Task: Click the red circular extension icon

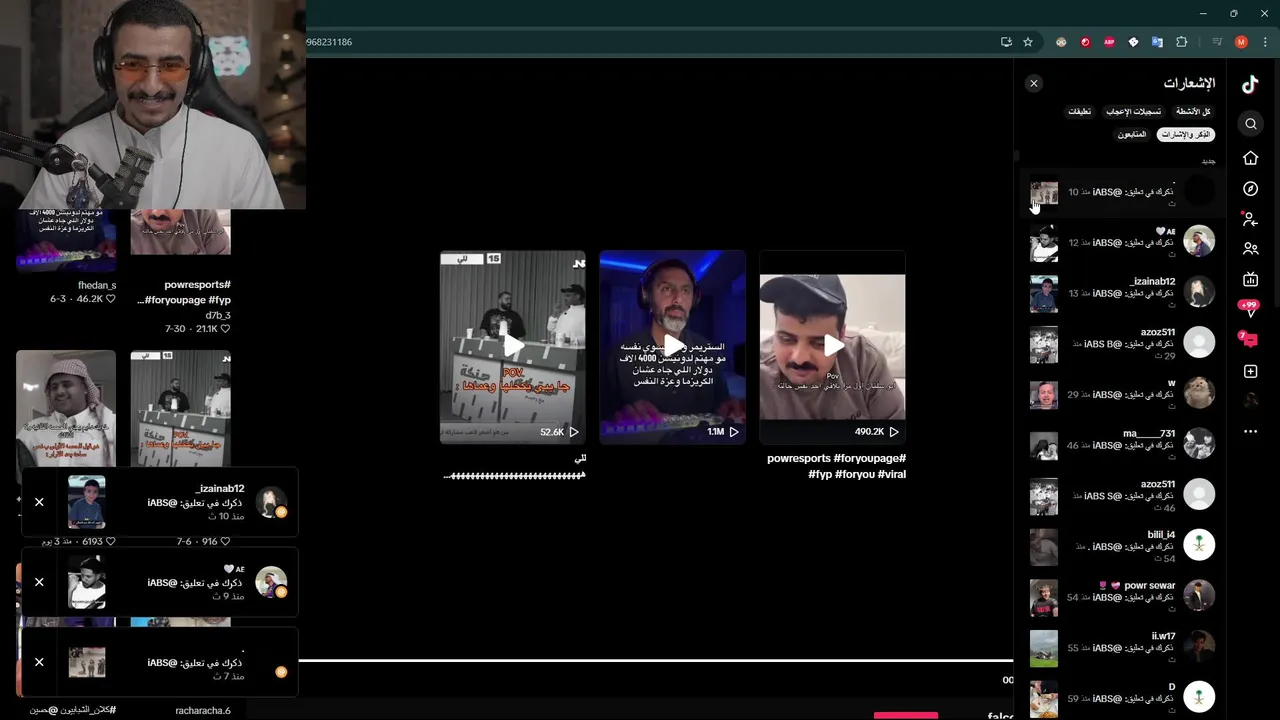Action: click(1085, 42)
